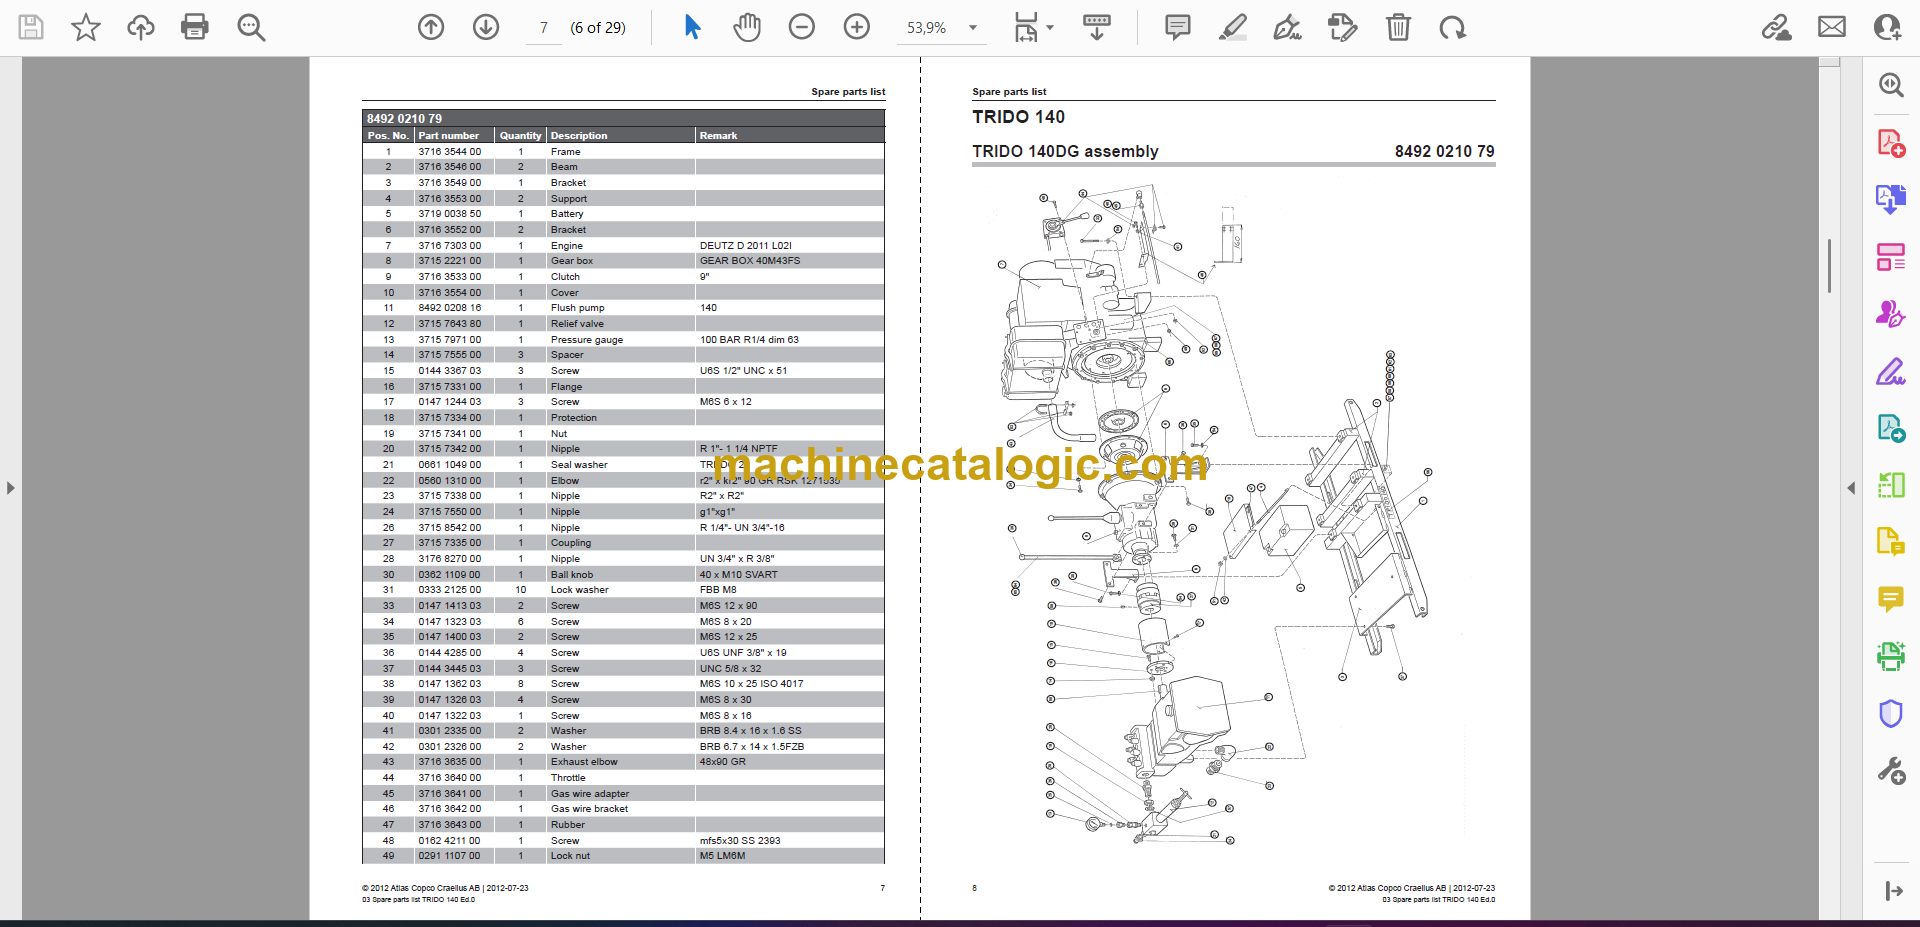Open Protect shield tool in sidebar
This screenshot has height=927, width=1920.
(x=1891, y=713)
